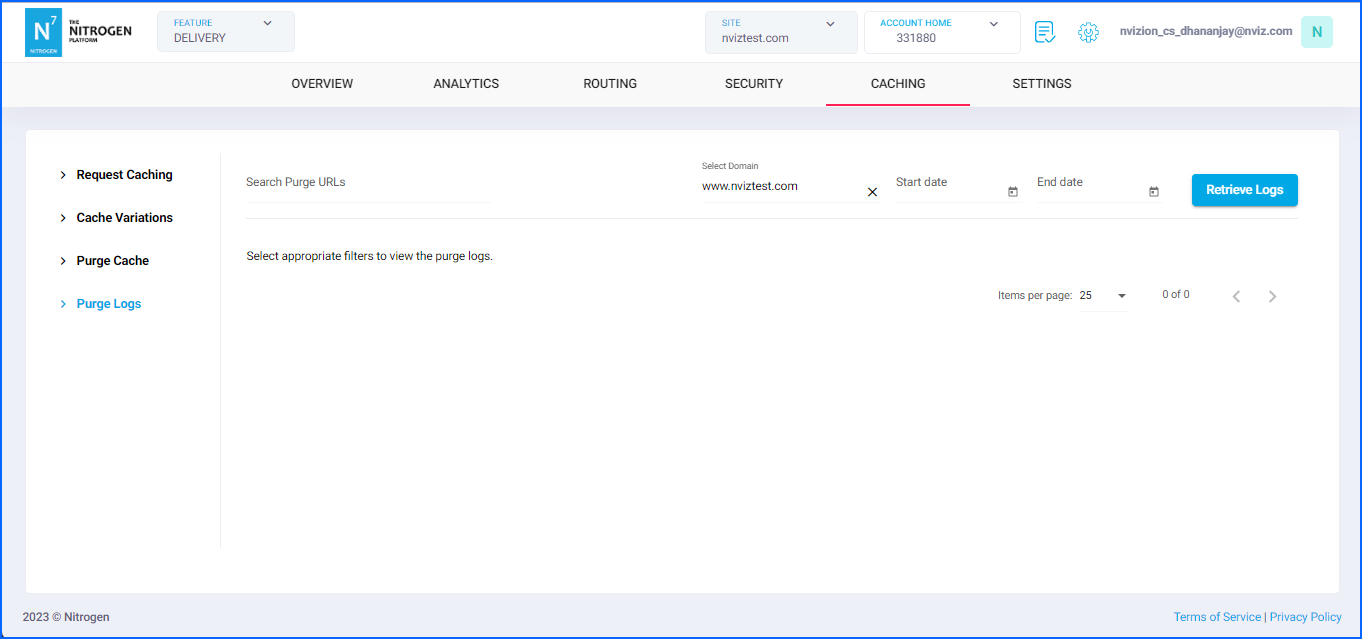Open the End date calendar picker icon
Screen dimensions: 1362x639
pos(1154,192)
